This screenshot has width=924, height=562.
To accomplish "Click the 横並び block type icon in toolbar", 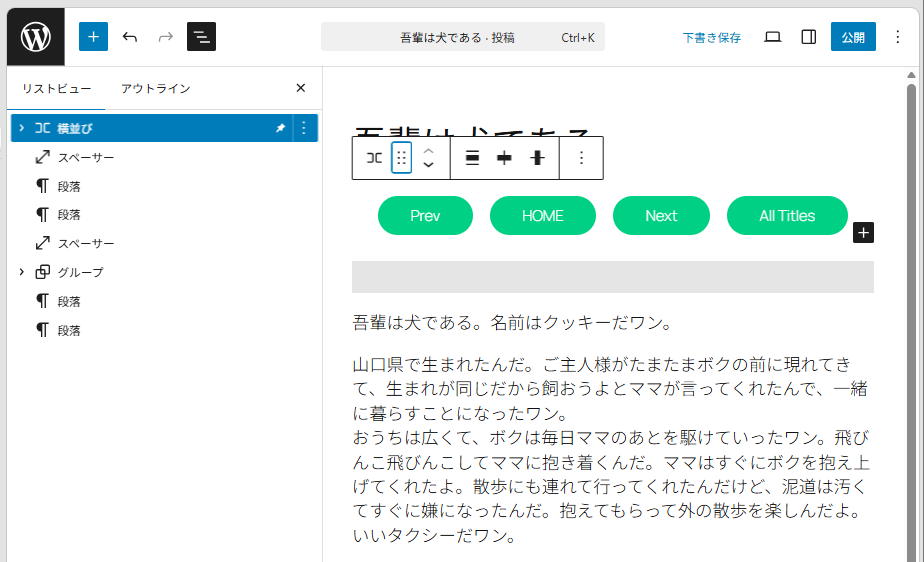I will click(373, 158).
